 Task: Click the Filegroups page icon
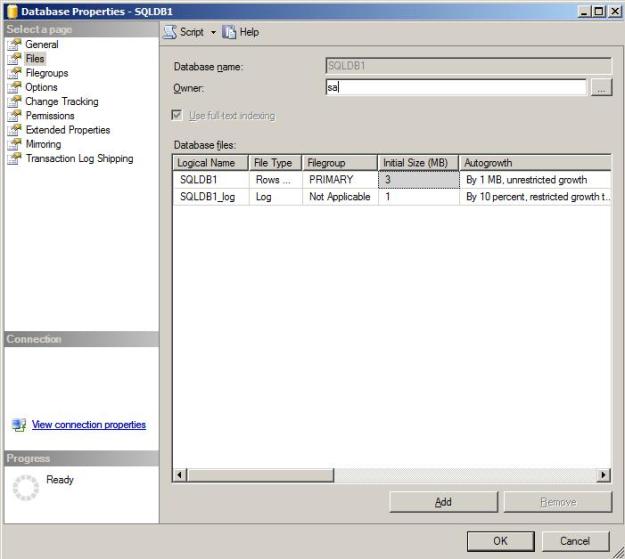(14, 73)
